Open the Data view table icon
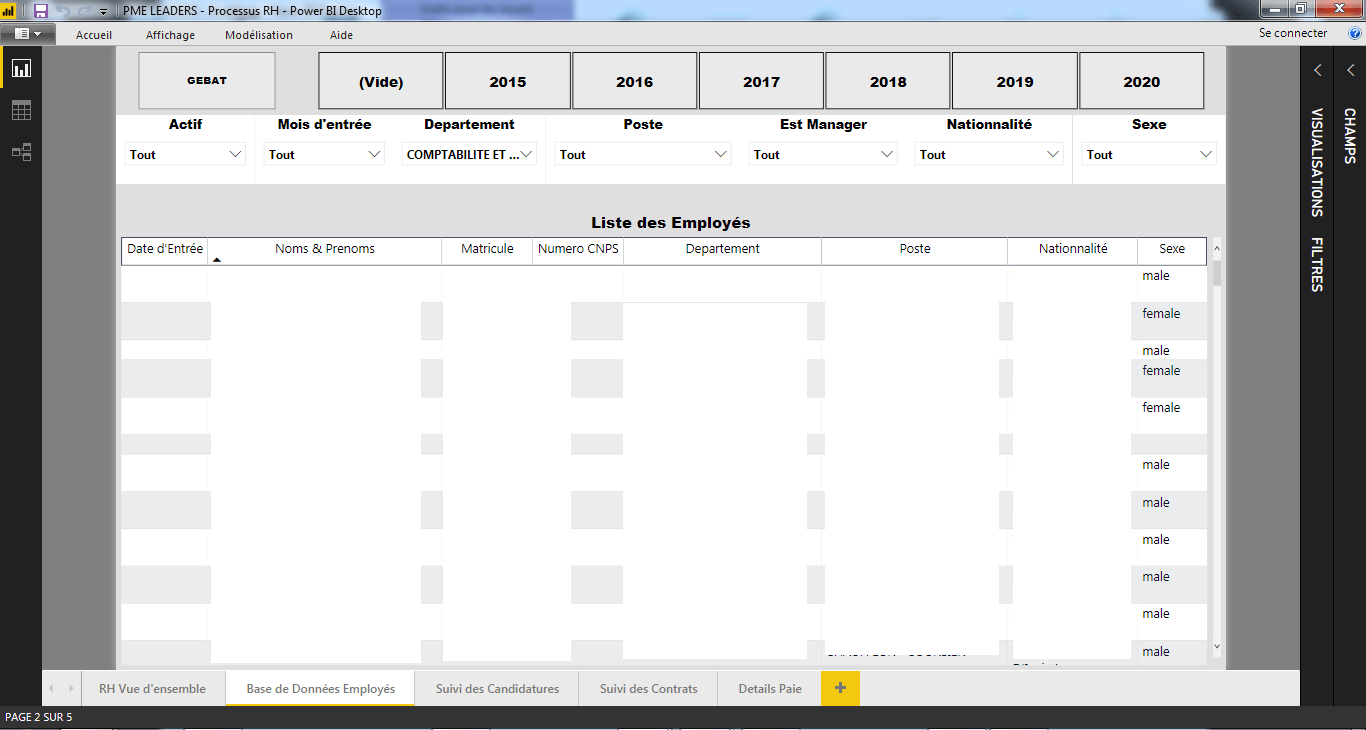This screenshot has height=730, width=1366. pyautogui.click(x=21, y=110)
